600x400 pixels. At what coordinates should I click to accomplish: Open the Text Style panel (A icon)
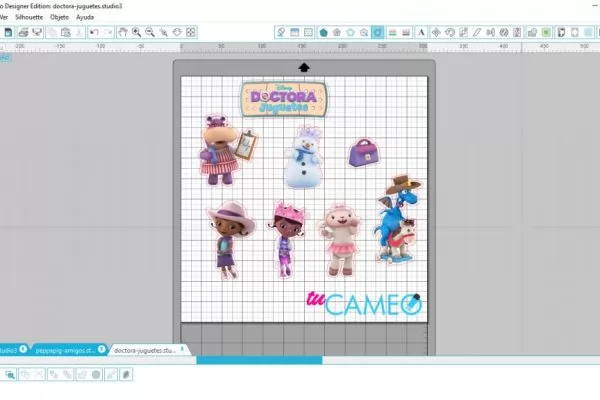421,33
